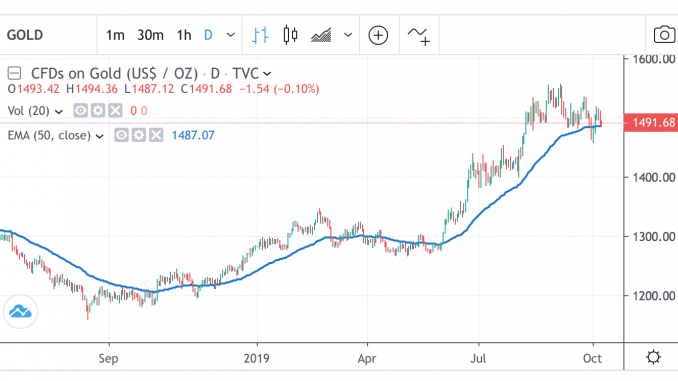678x381 pixels.
Task: Click the low value L1487.12
Action: [149, 89]
